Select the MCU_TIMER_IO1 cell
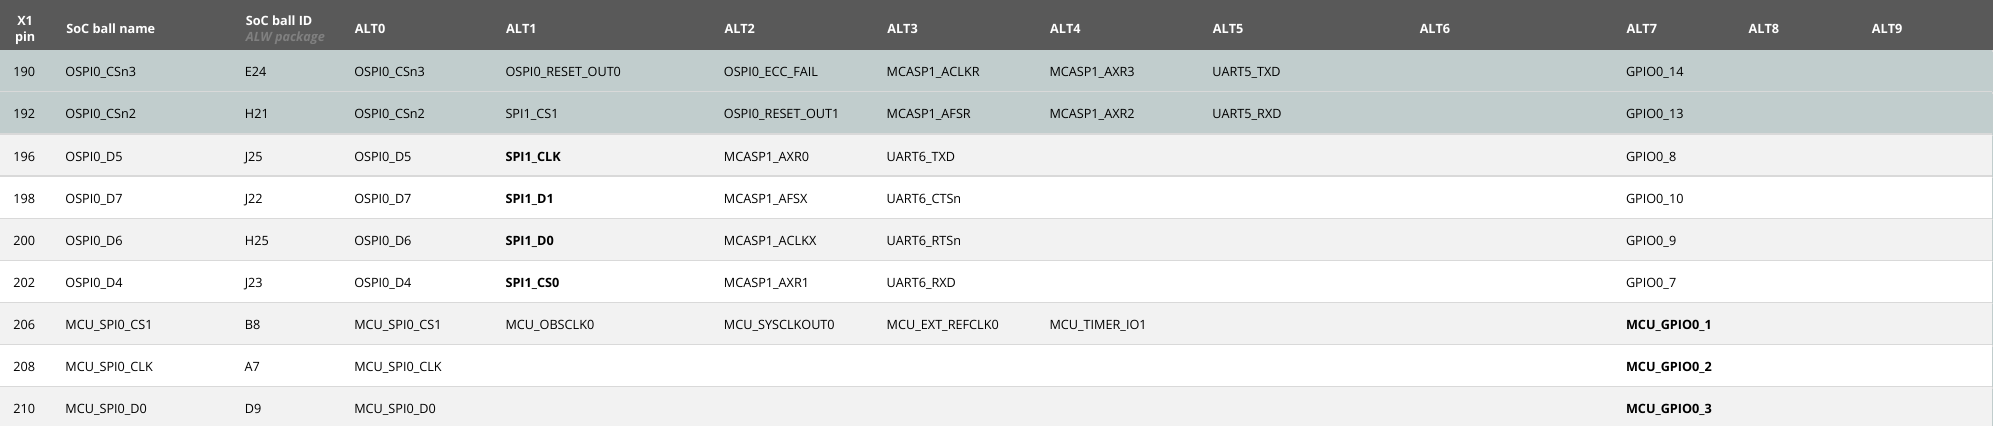Viewport: 1993px width, 426px height. click(1097, 324)
